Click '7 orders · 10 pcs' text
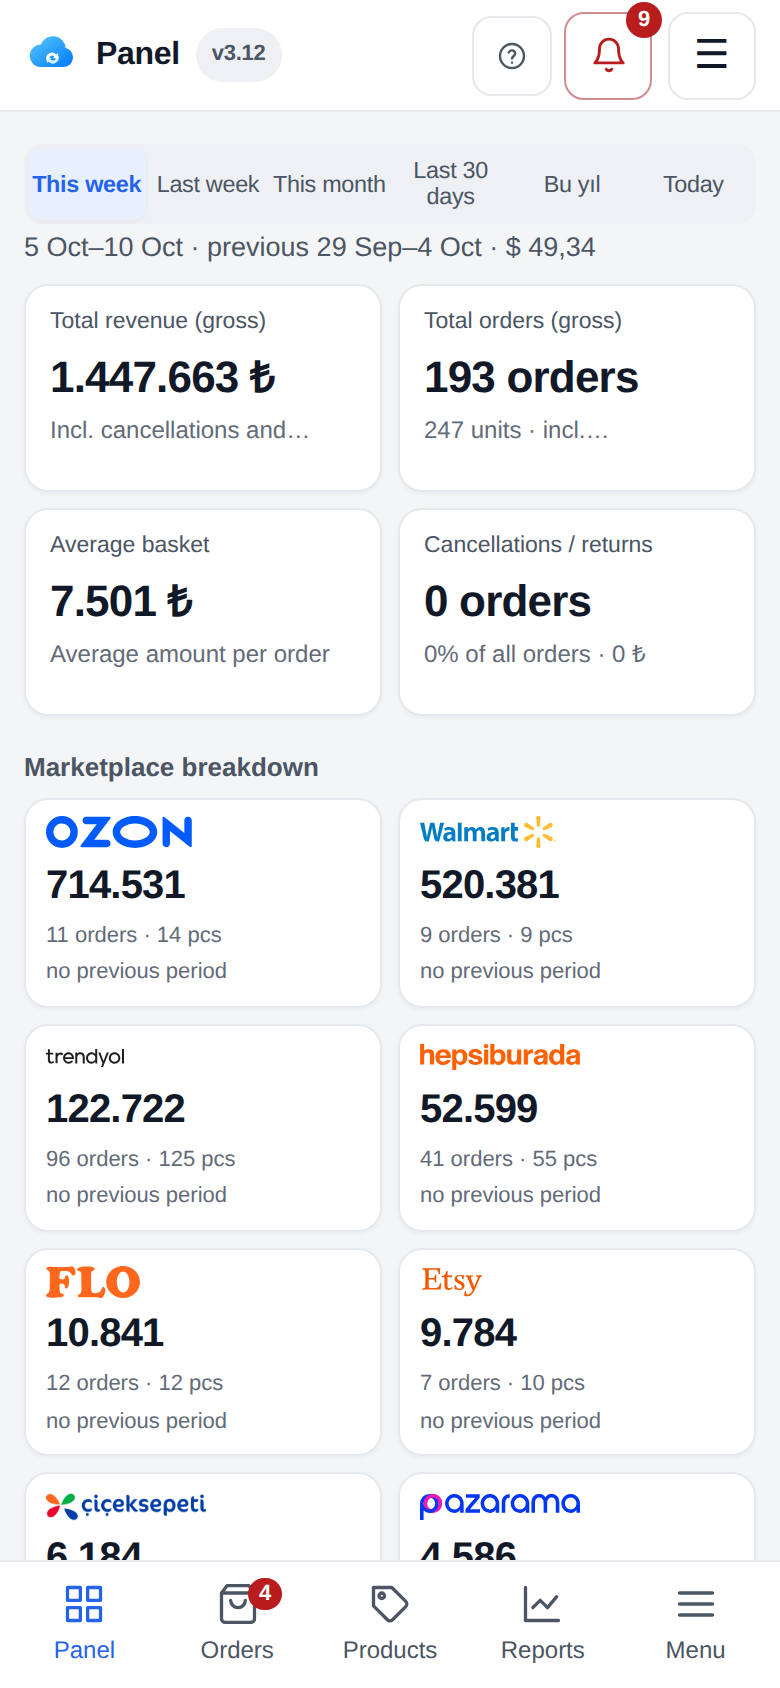Screen dimensions: 780x1688 503,1383
